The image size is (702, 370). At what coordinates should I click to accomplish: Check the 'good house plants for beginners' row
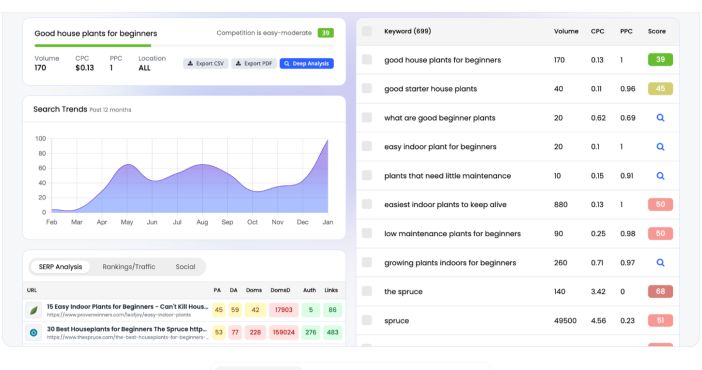click(367, 60)
